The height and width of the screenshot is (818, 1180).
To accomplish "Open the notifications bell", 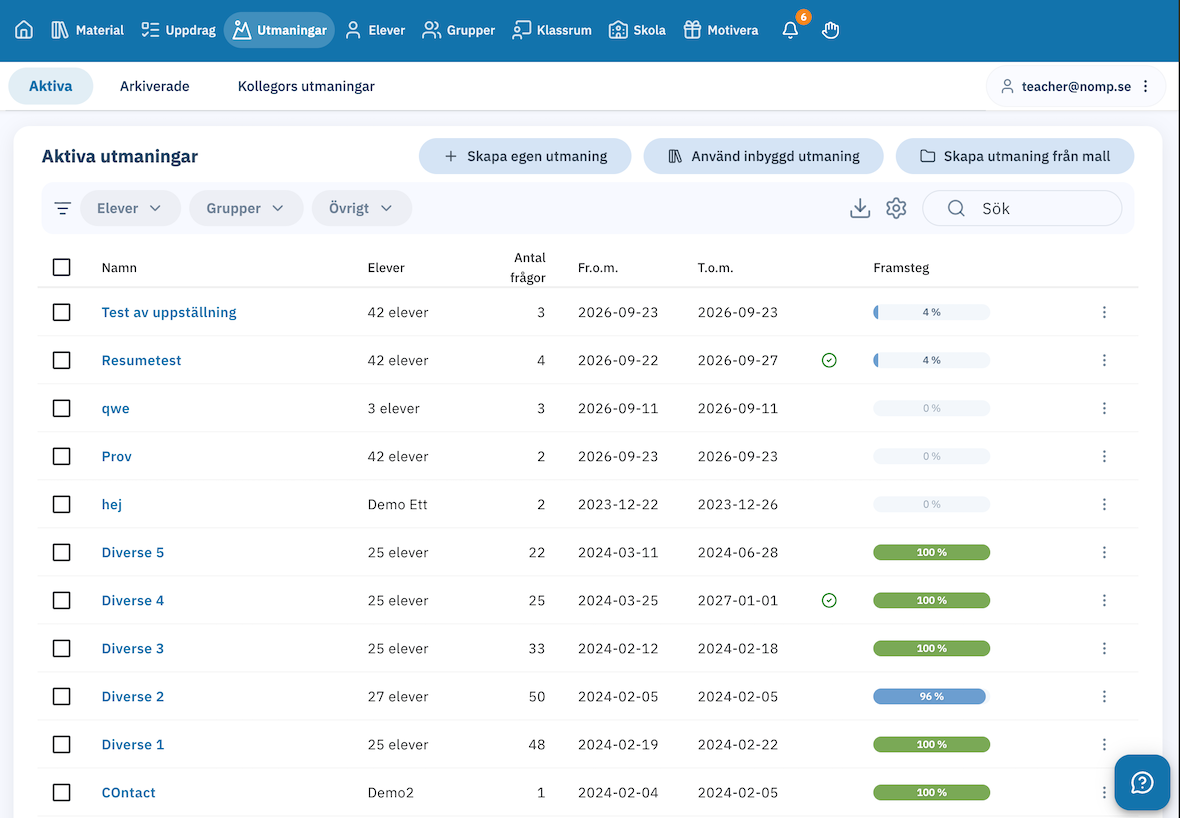I will [x=790, y=30].
